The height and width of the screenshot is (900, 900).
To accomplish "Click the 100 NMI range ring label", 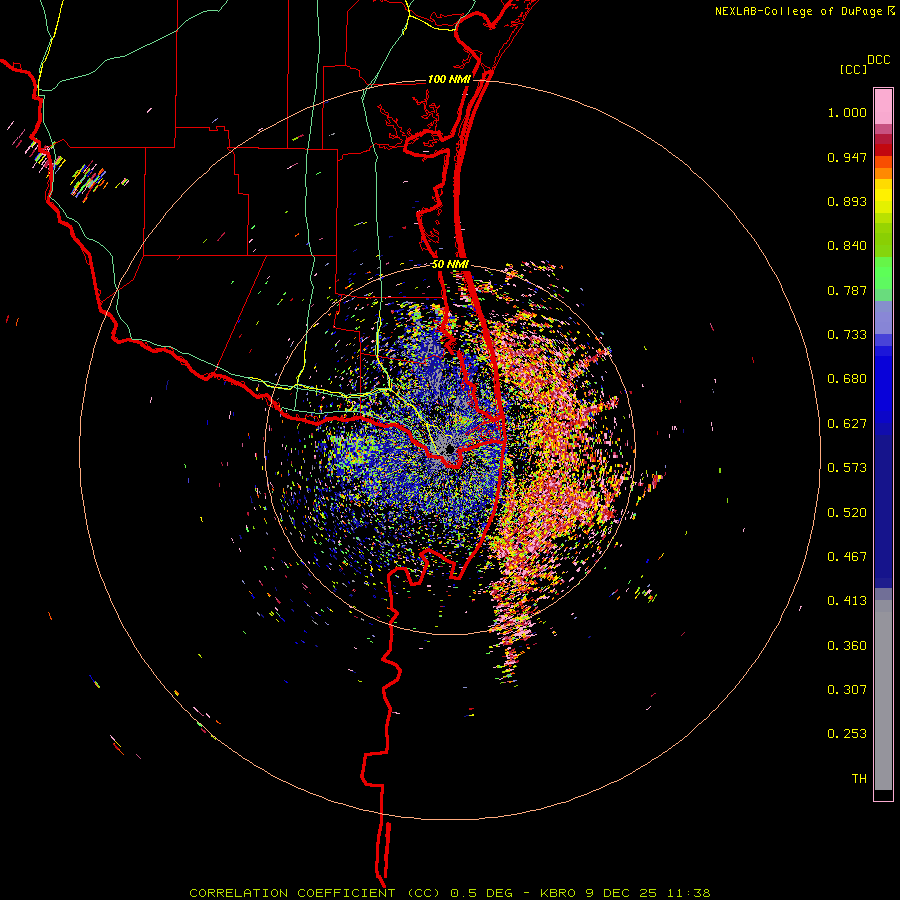I will coord(448,79).
